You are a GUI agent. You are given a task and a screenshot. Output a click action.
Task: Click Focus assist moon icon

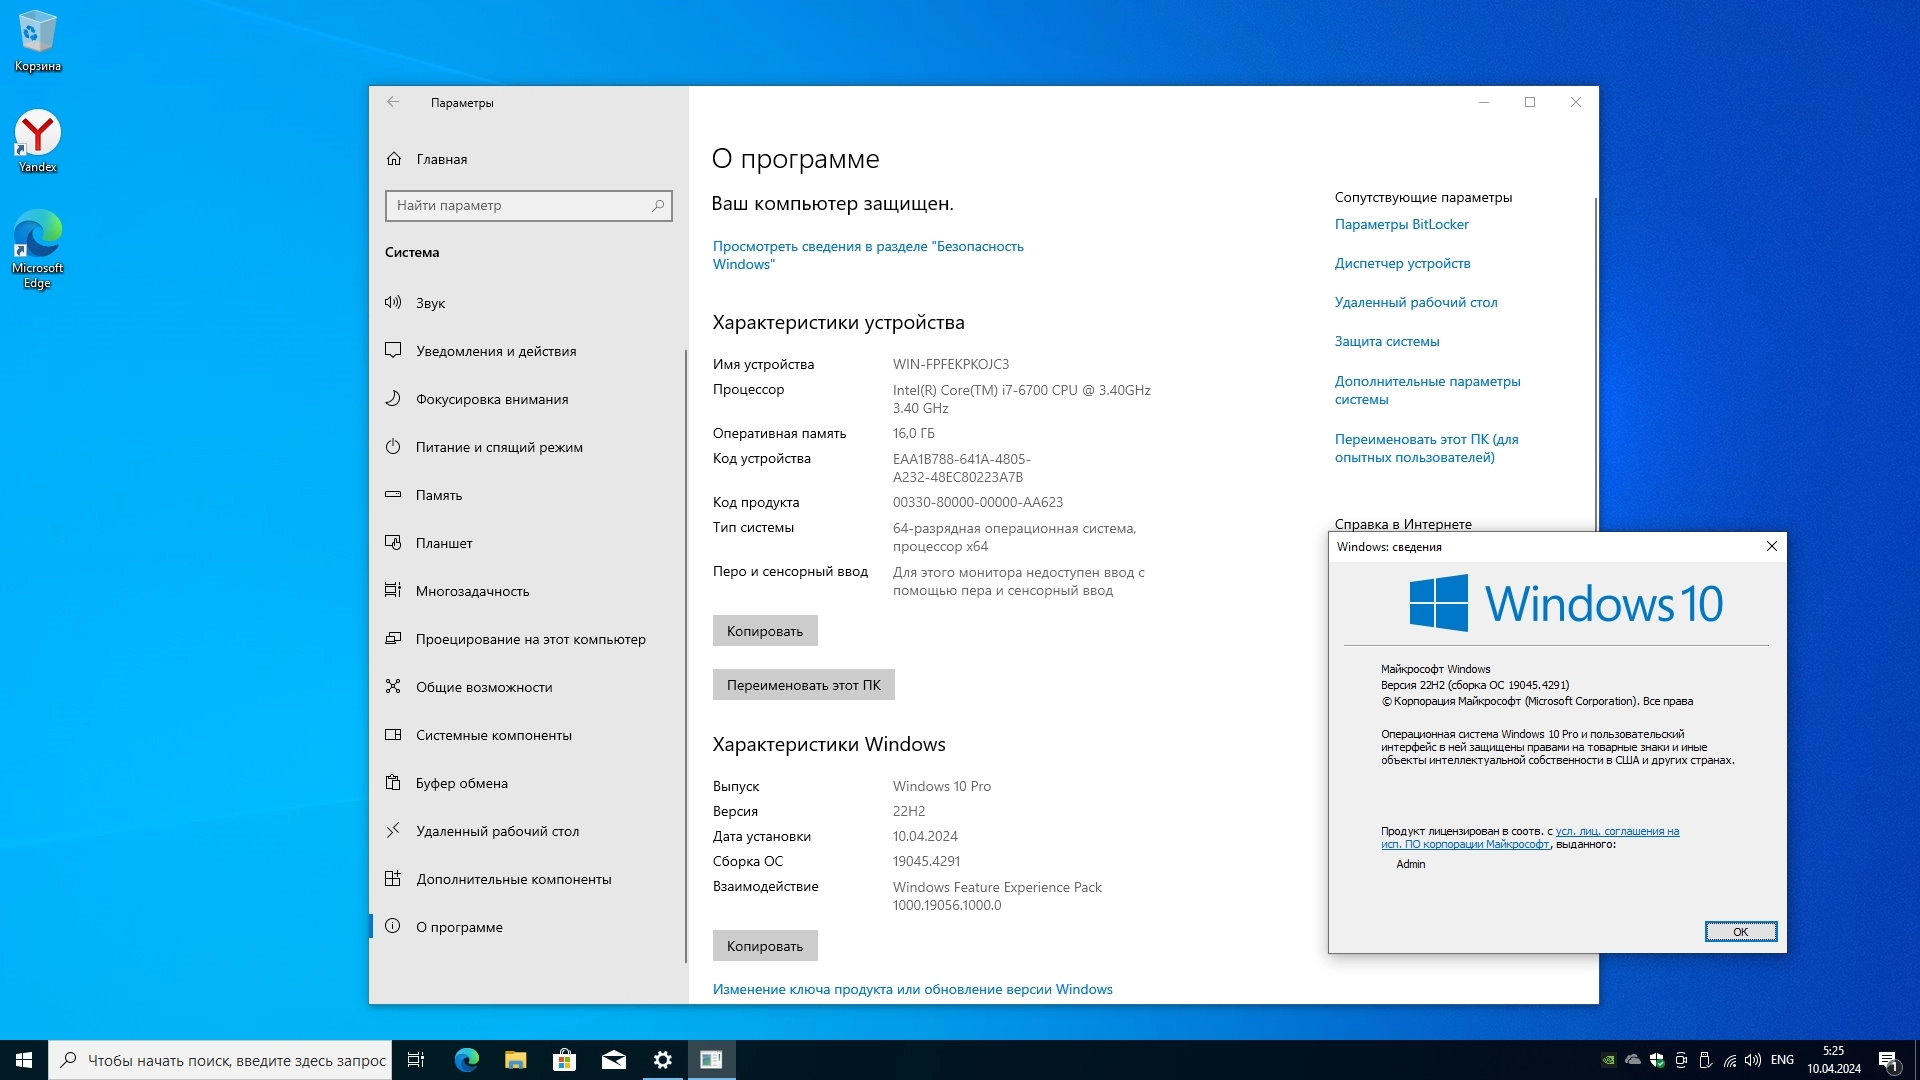pyautogui.click(x=393, y=399)
